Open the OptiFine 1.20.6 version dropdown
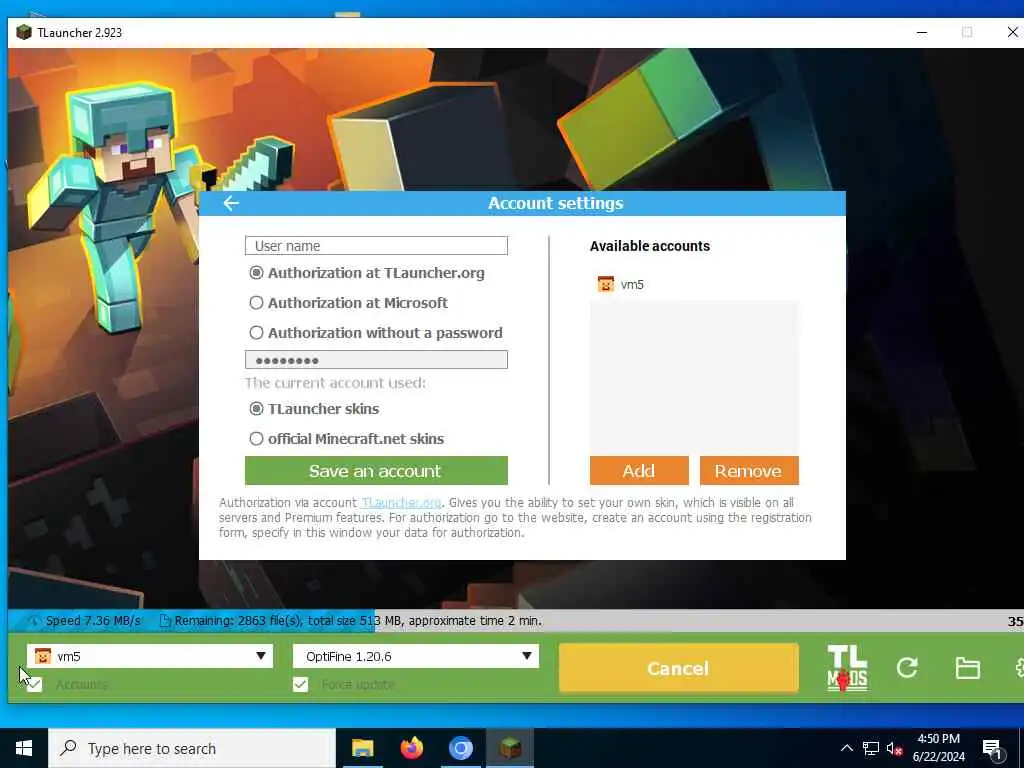The height and width of the screenshot is (768, 1024). [416, 656]
